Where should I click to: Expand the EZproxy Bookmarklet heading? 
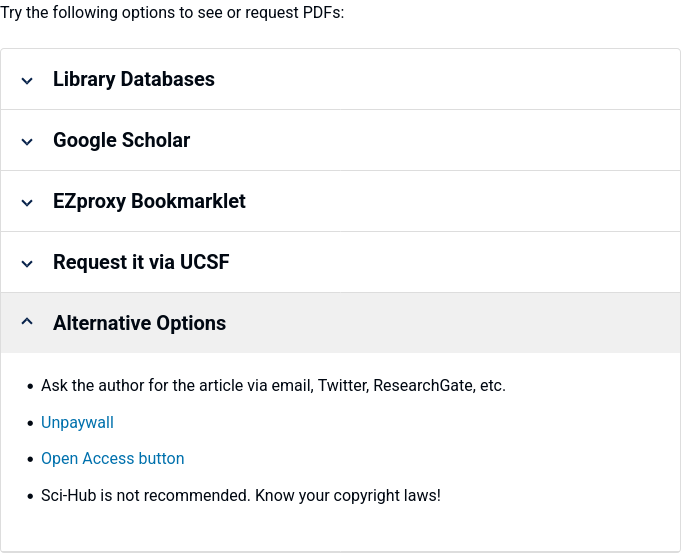click(149, 201)
